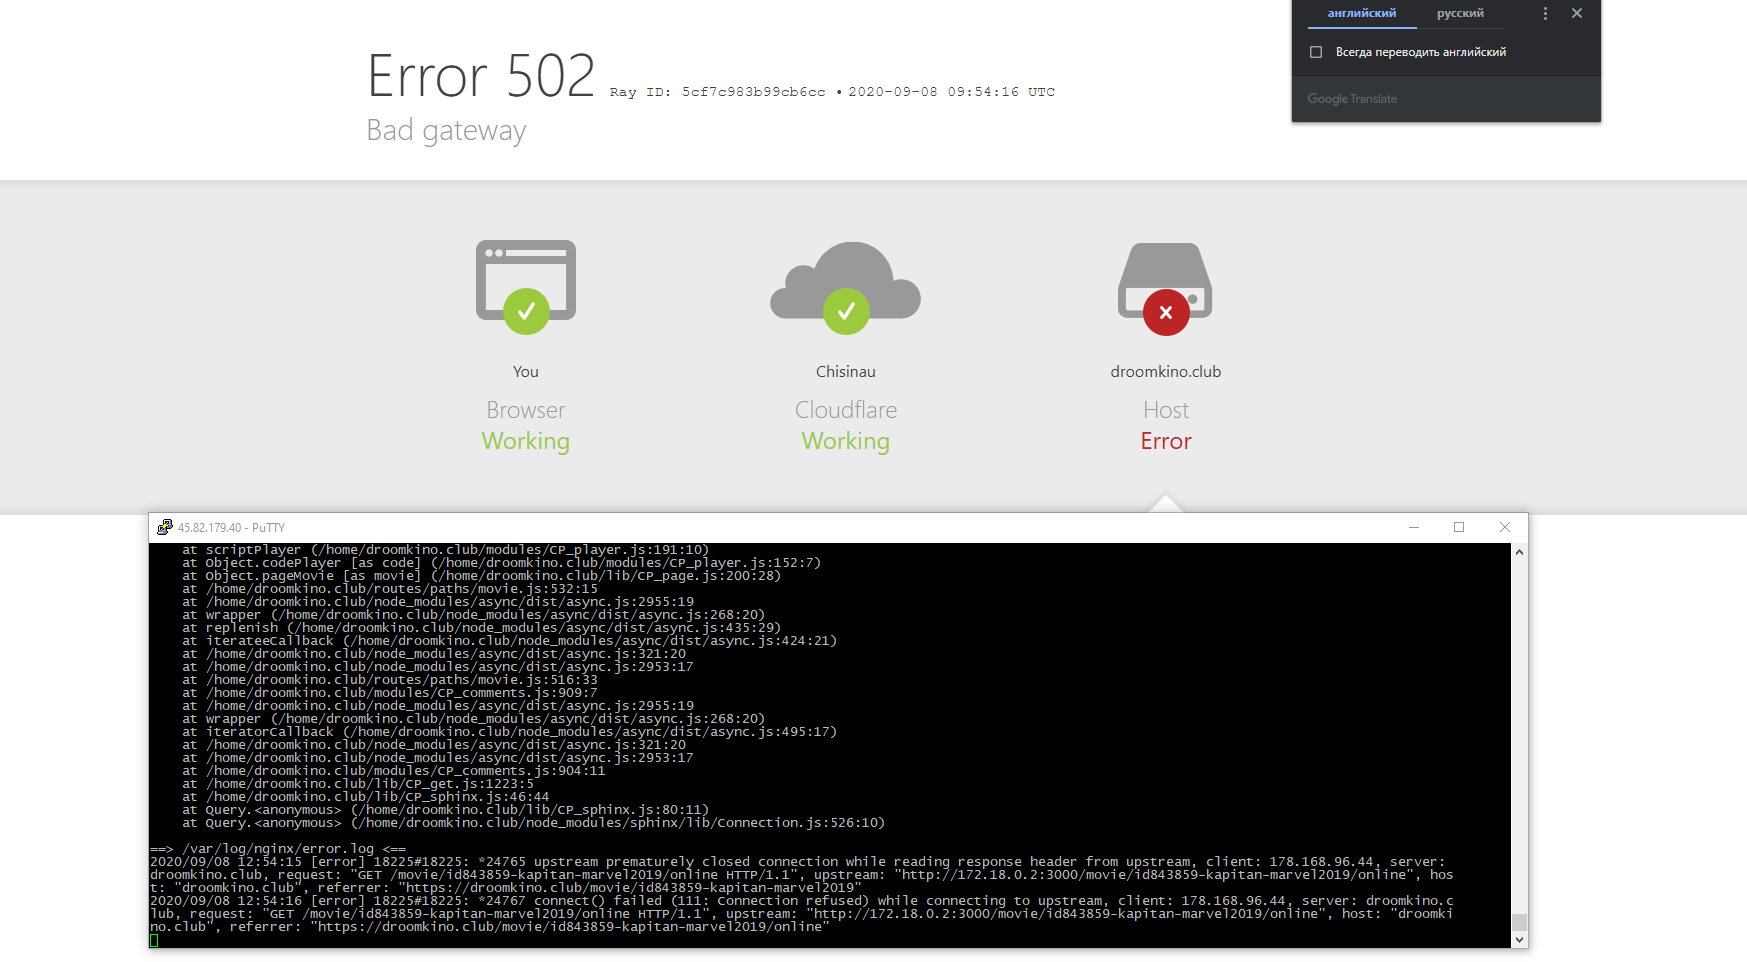
Task: Click the Bad gateway subtitle
Action: [446, 131]
